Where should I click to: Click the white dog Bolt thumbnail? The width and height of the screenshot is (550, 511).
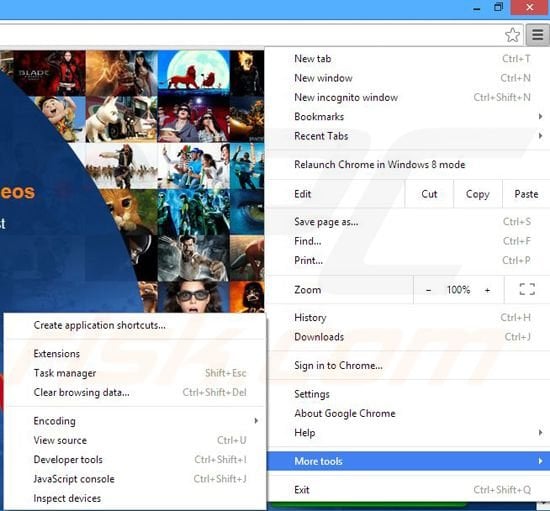121,119
